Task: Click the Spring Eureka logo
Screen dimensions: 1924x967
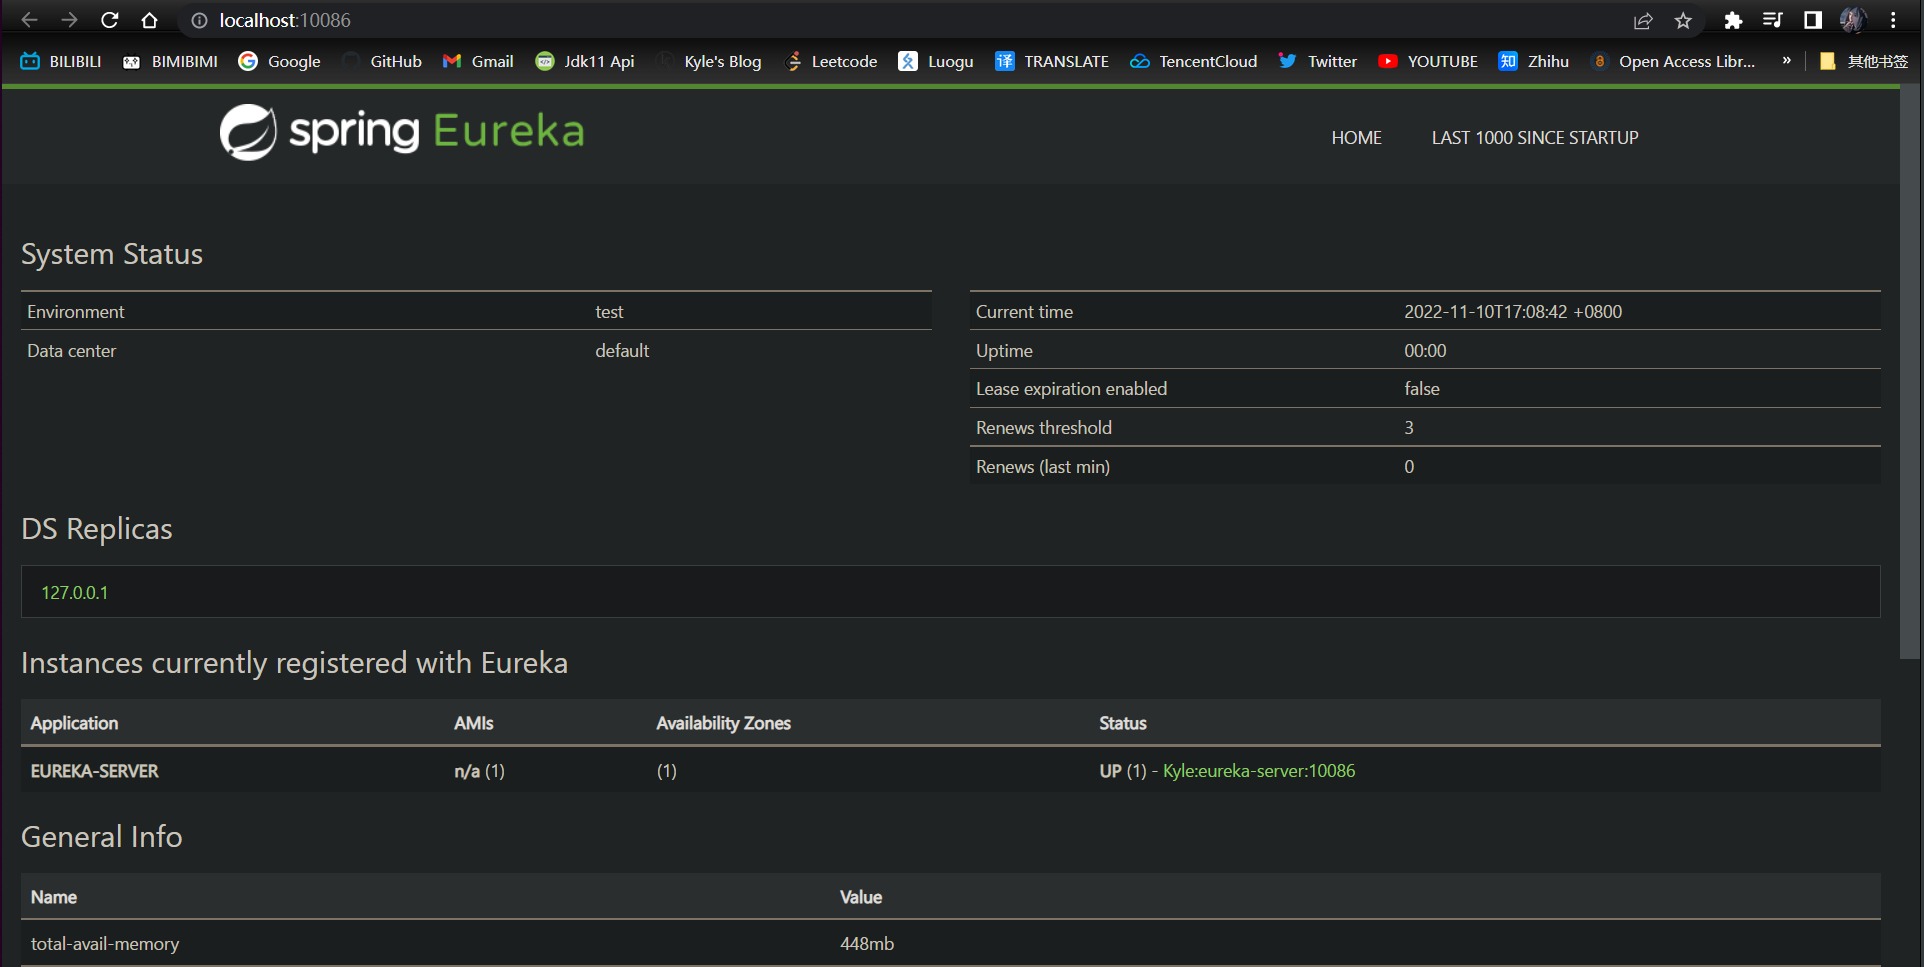Action: (400, 131)
